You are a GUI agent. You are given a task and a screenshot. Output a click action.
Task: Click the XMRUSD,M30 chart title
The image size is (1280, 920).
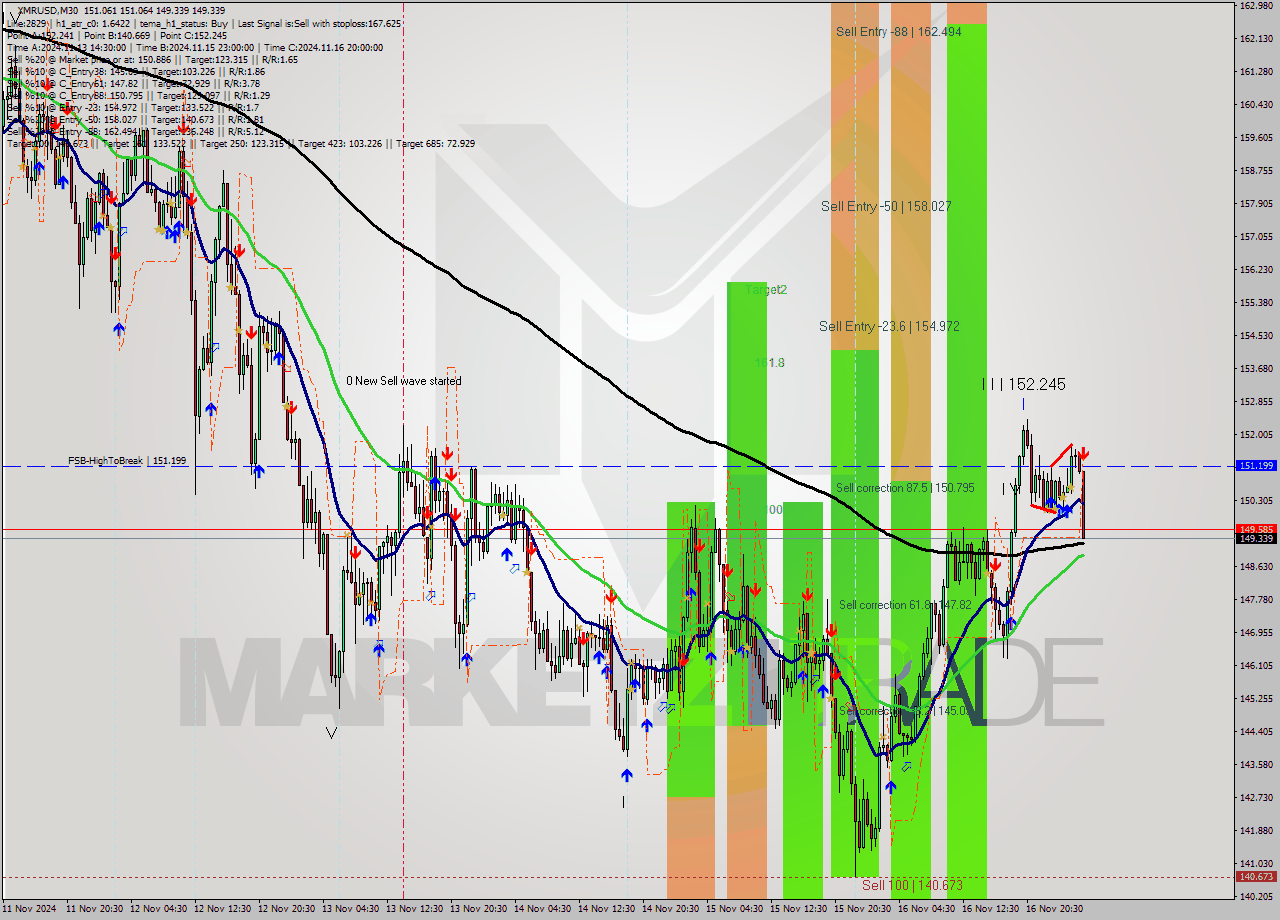[x=47, y=10]
